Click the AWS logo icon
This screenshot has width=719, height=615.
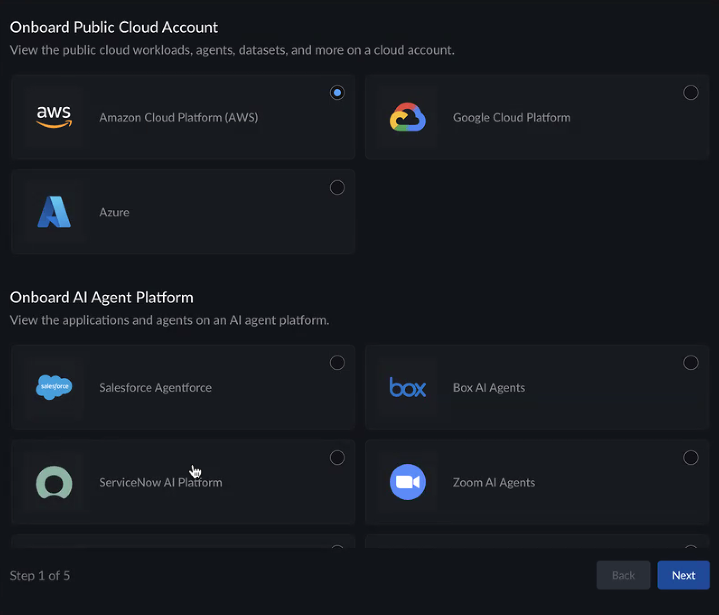(x=54, y=117)
